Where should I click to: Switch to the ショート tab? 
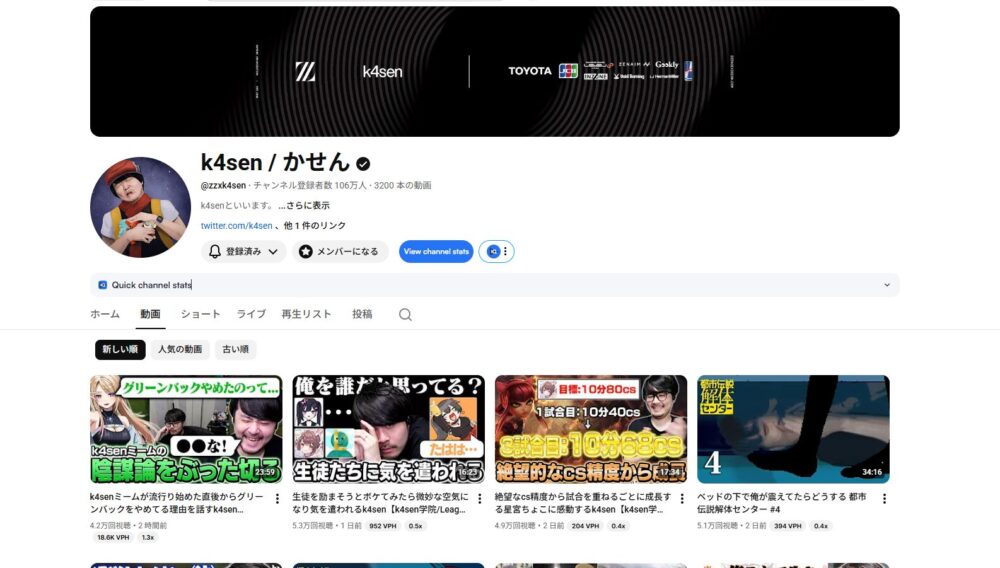coord(200,314)
